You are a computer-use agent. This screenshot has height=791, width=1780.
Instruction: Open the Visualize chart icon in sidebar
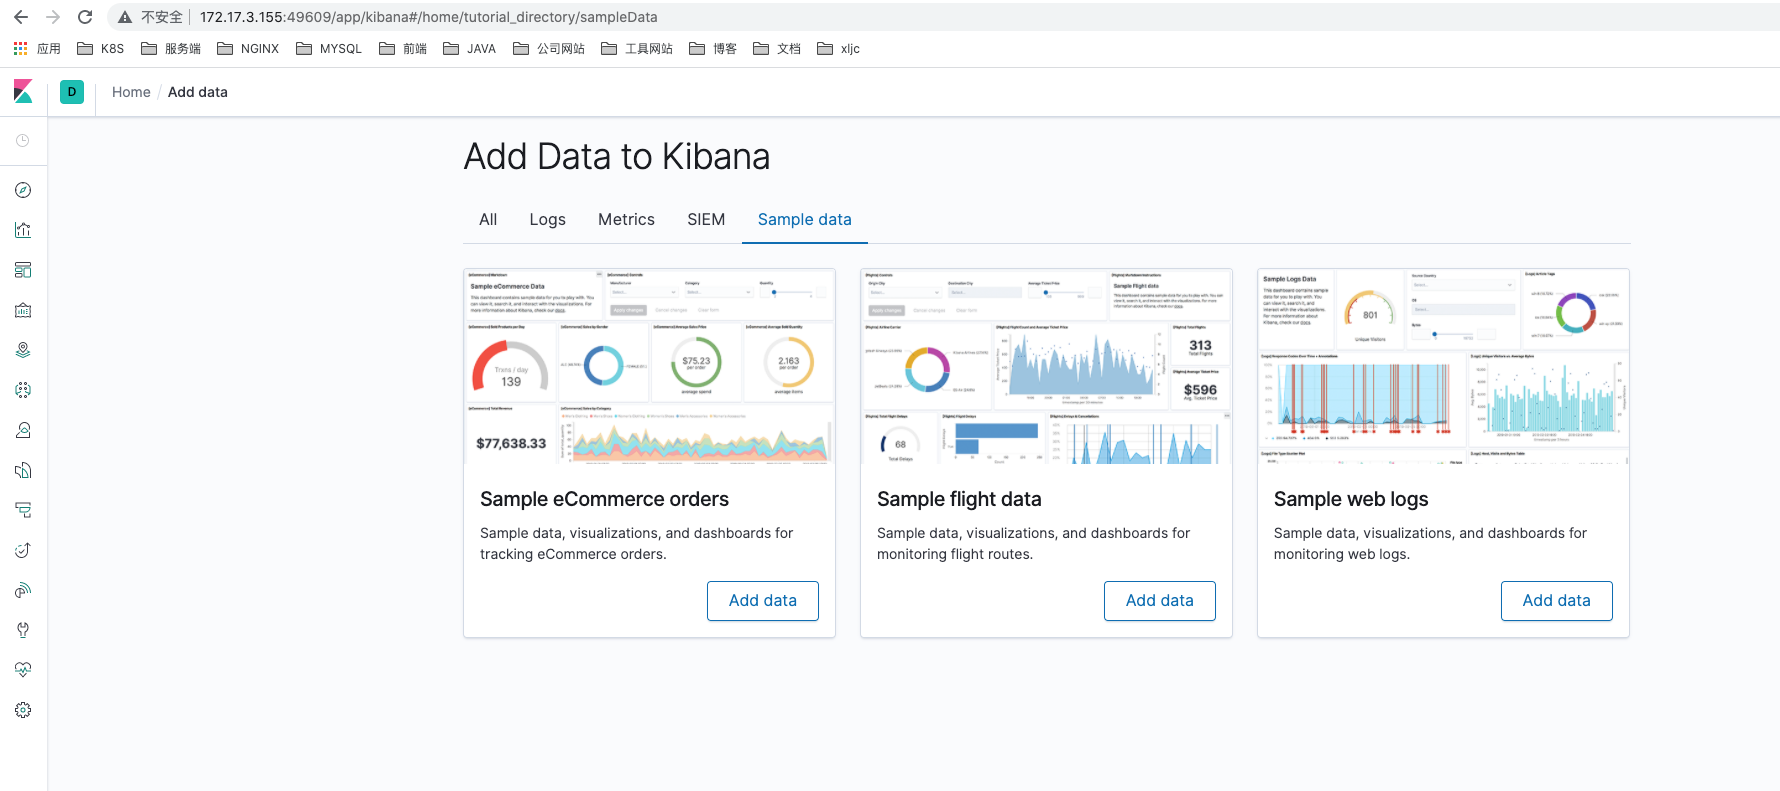click(x=23, y=230)
